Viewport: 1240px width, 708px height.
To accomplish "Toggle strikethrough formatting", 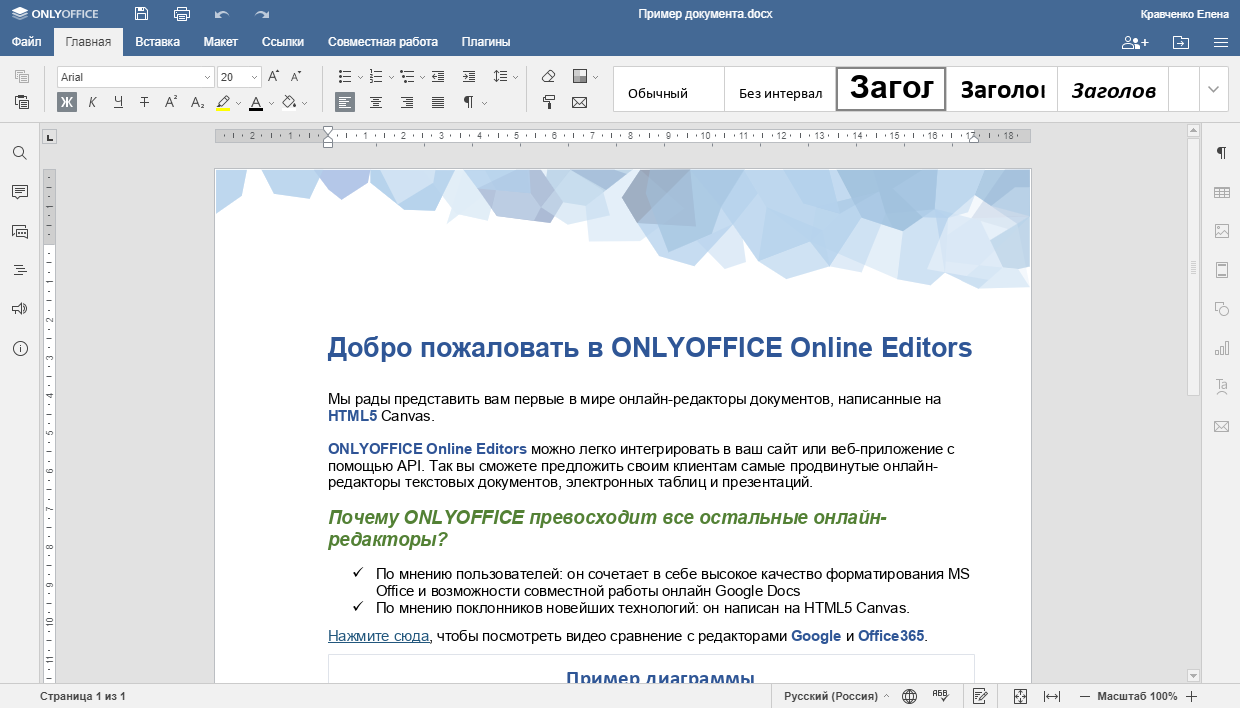I will [x=145, y=102].
